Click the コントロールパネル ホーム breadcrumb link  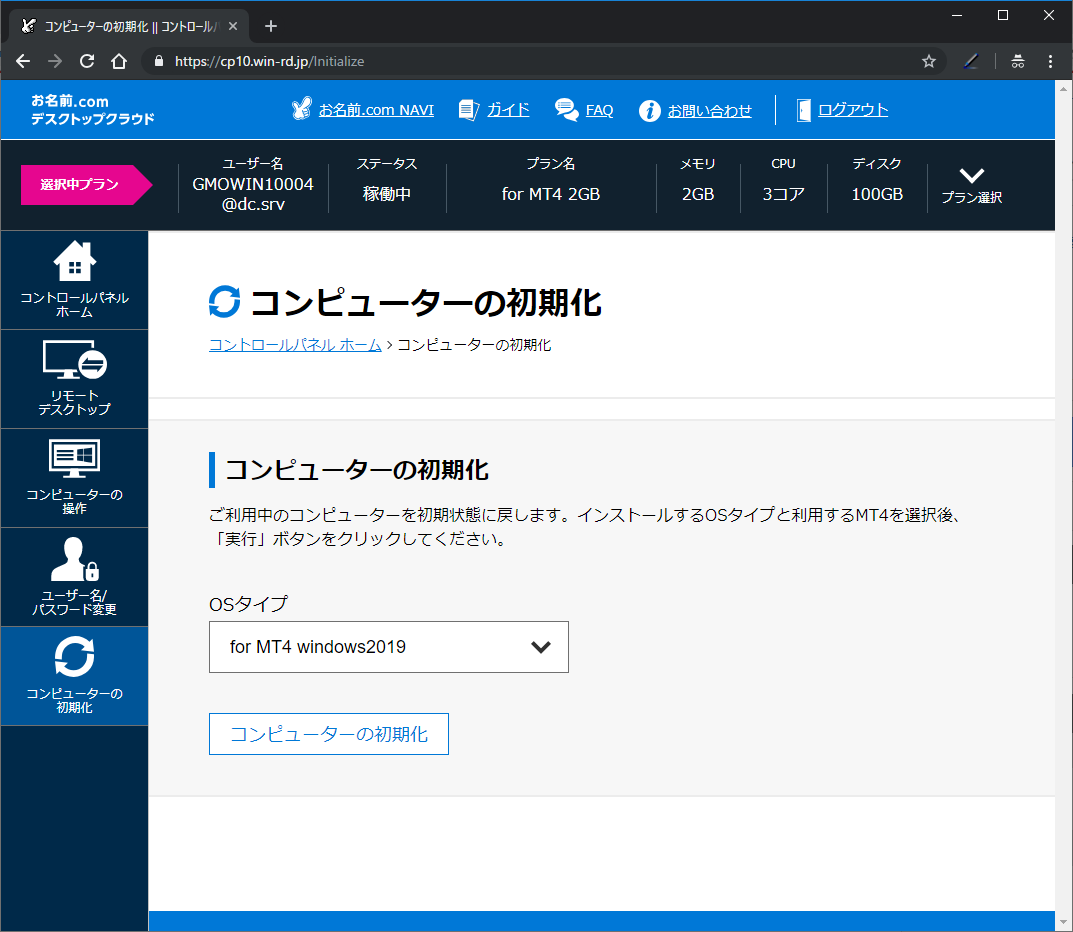(295, 345)
